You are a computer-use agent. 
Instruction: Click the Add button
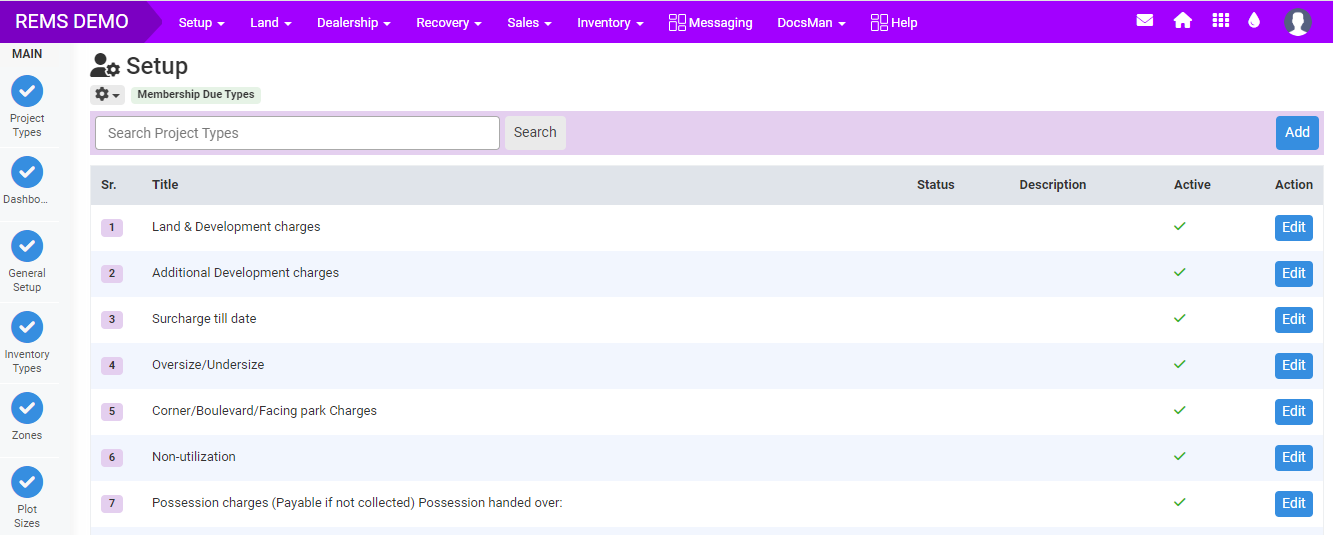(1297, 133)
